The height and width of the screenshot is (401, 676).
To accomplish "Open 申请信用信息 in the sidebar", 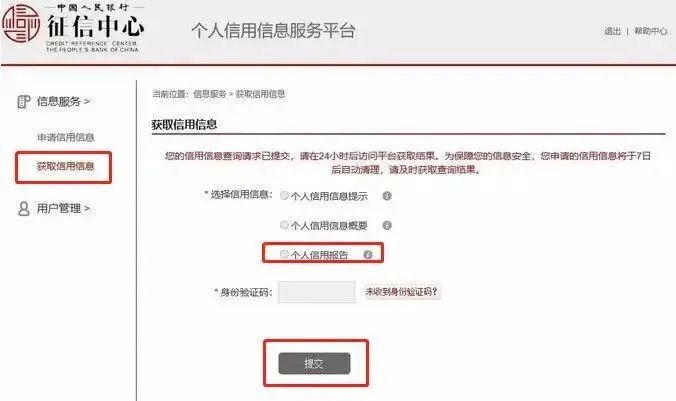I will coord(66,138).
